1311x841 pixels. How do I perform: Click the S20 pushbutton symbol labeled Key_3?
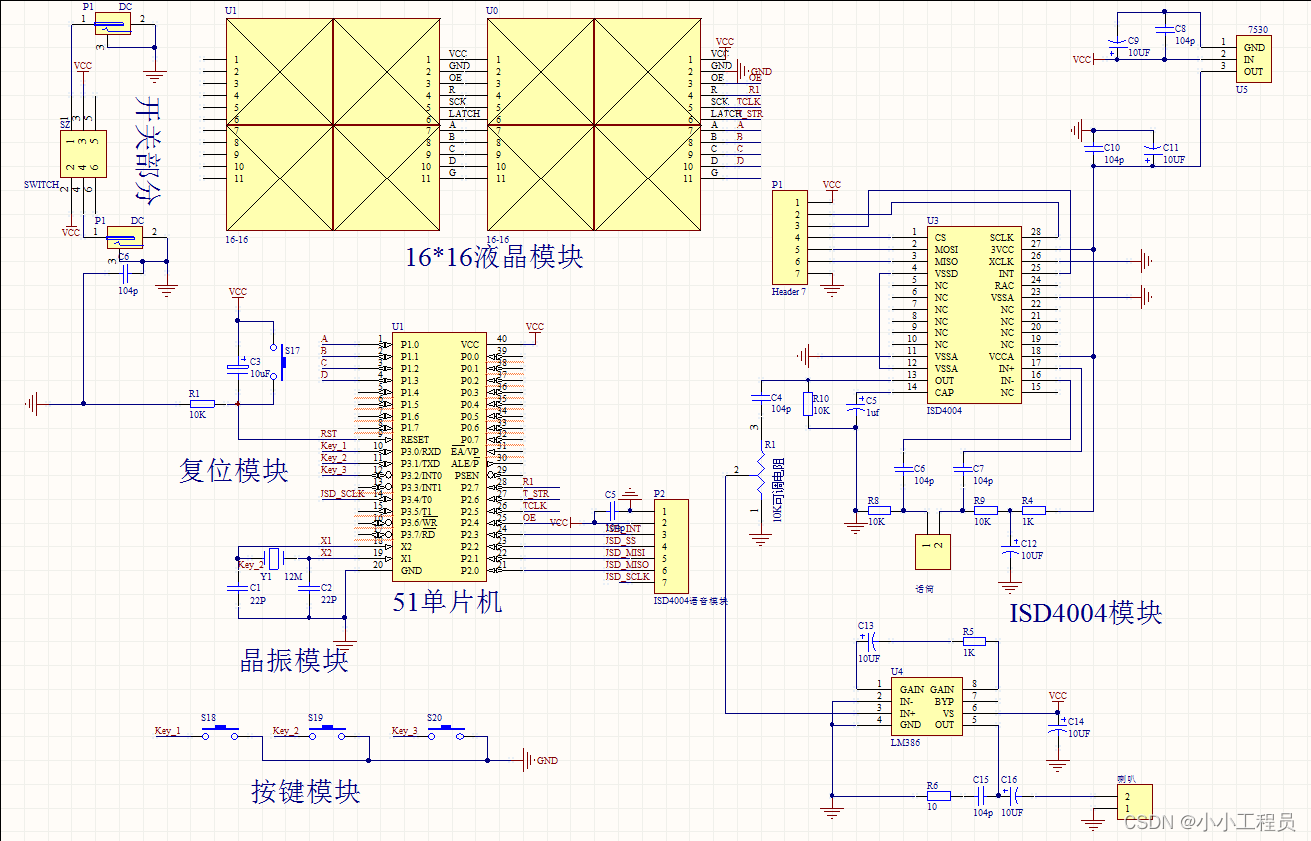(446, 731)
